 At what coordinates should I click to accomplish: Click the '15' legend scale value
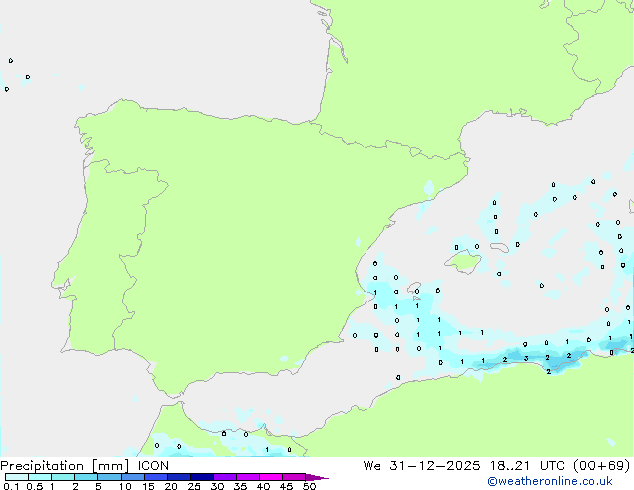click(148, 486)
